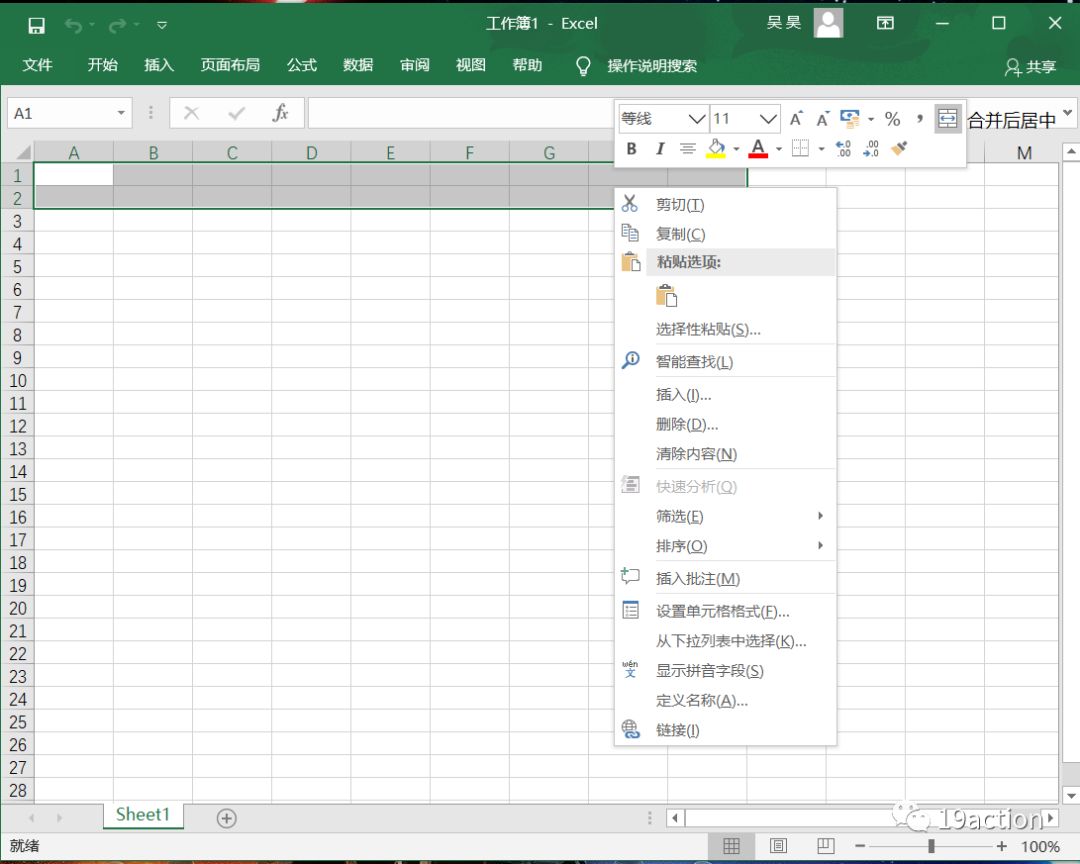
Task: Toggle italic in mini toolbar
Action: click(659, 148)
